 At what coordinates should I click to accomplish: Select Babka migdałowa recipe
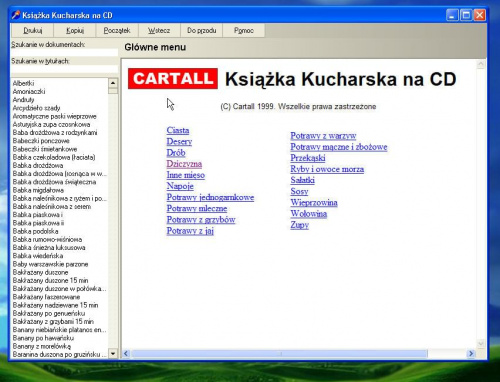(x=38, y=190)
